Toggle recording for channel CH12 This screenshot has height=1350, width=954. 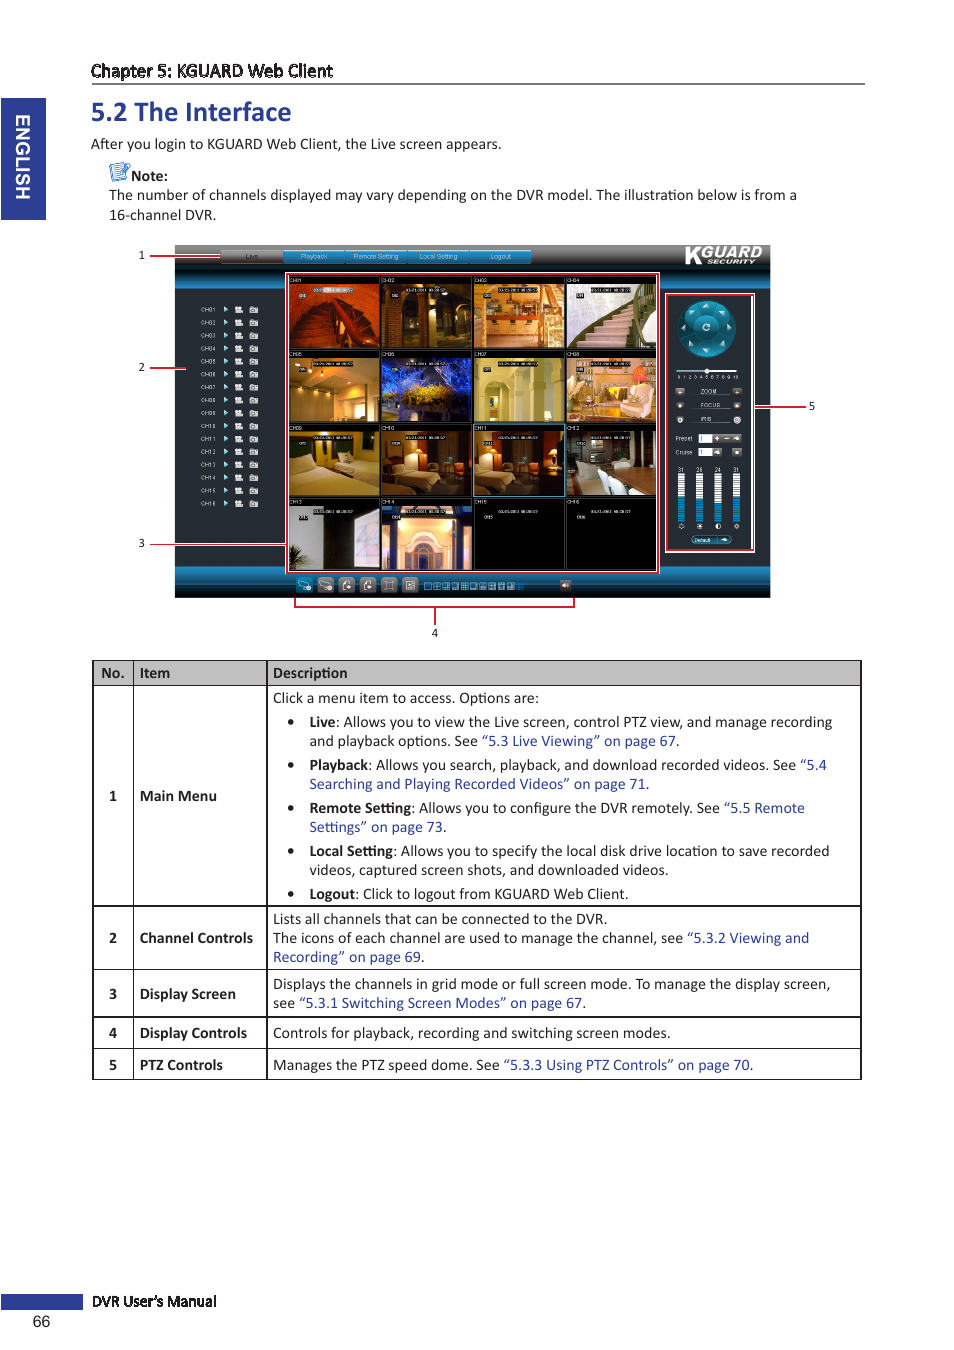coord(239,452)
